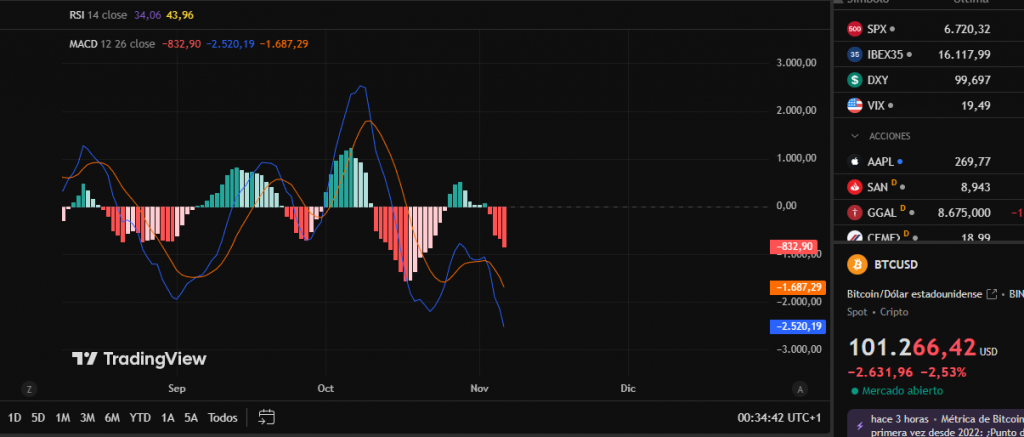The width and height of the screenshot is (1024, 437).
Task: Toggle auto scale A button
Action: [799, 388]
